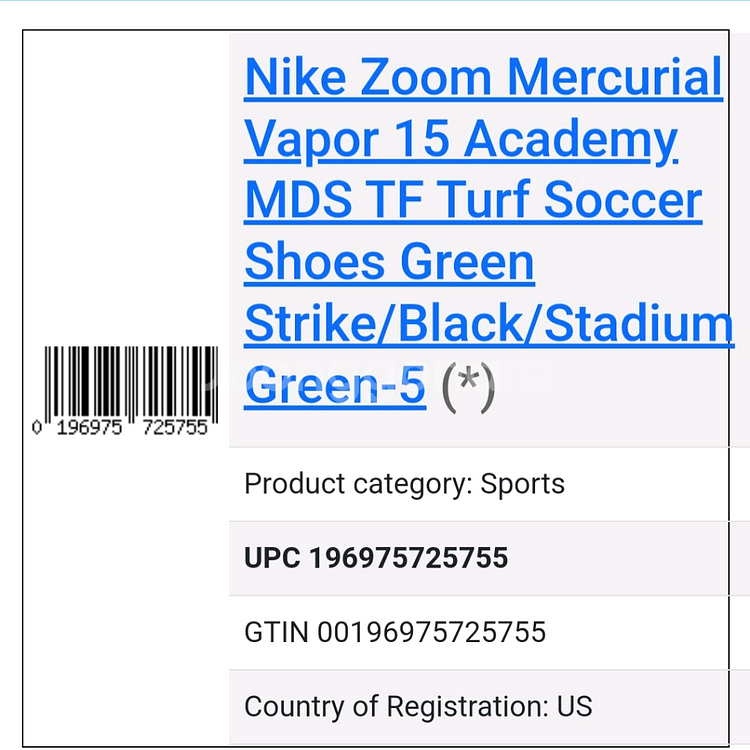Click the word "Sports" in product category
This screenshot has height=750, width=750.
[523, 484]
